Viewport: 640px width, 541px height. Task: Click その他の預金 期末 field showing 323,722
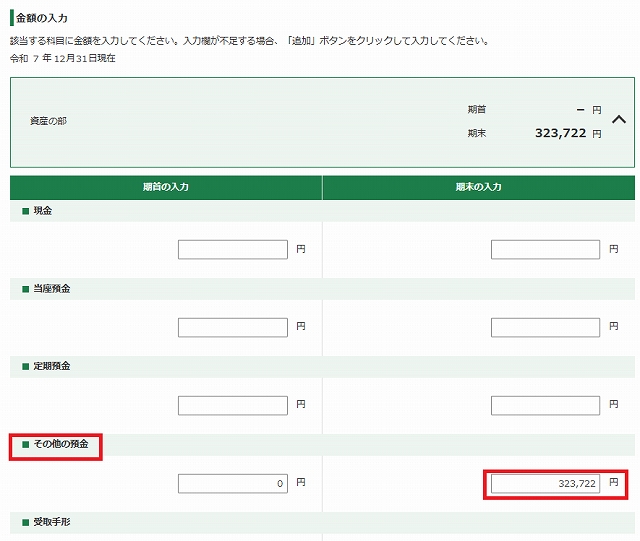(545, 483)
